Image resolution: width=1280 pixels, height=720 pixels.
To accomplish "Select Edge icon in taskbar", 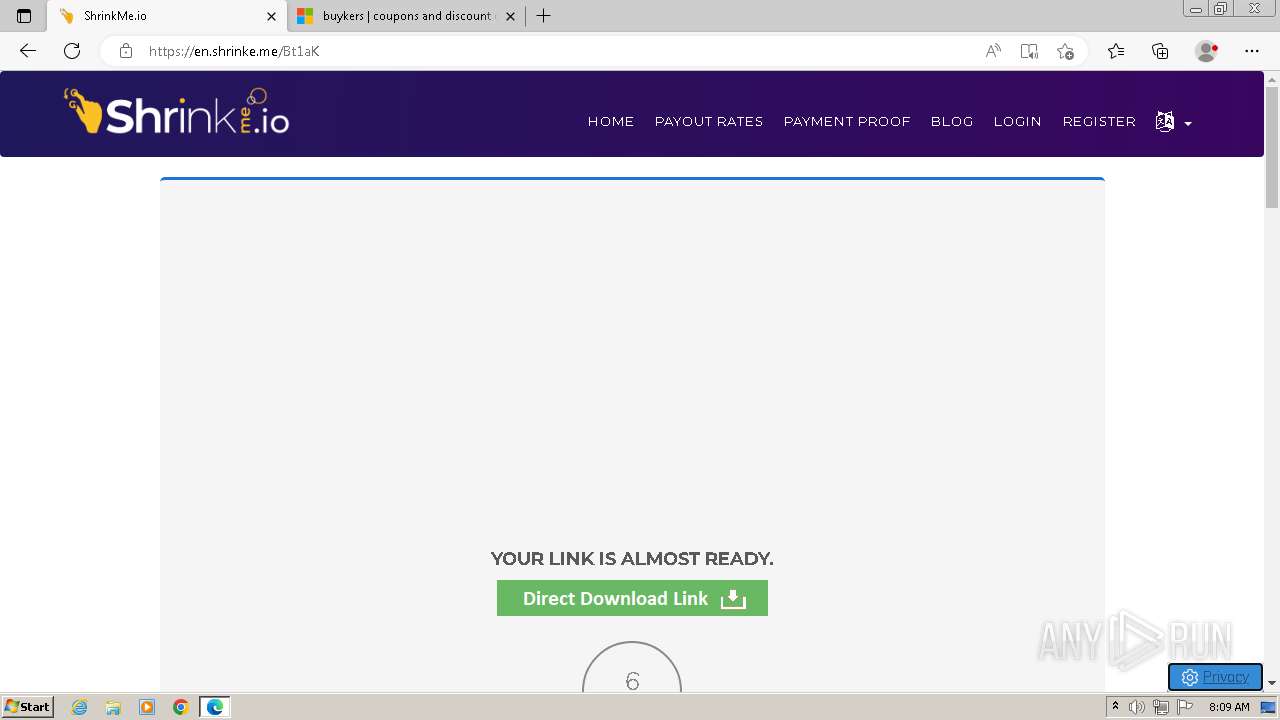I will (x=215, y=707).
